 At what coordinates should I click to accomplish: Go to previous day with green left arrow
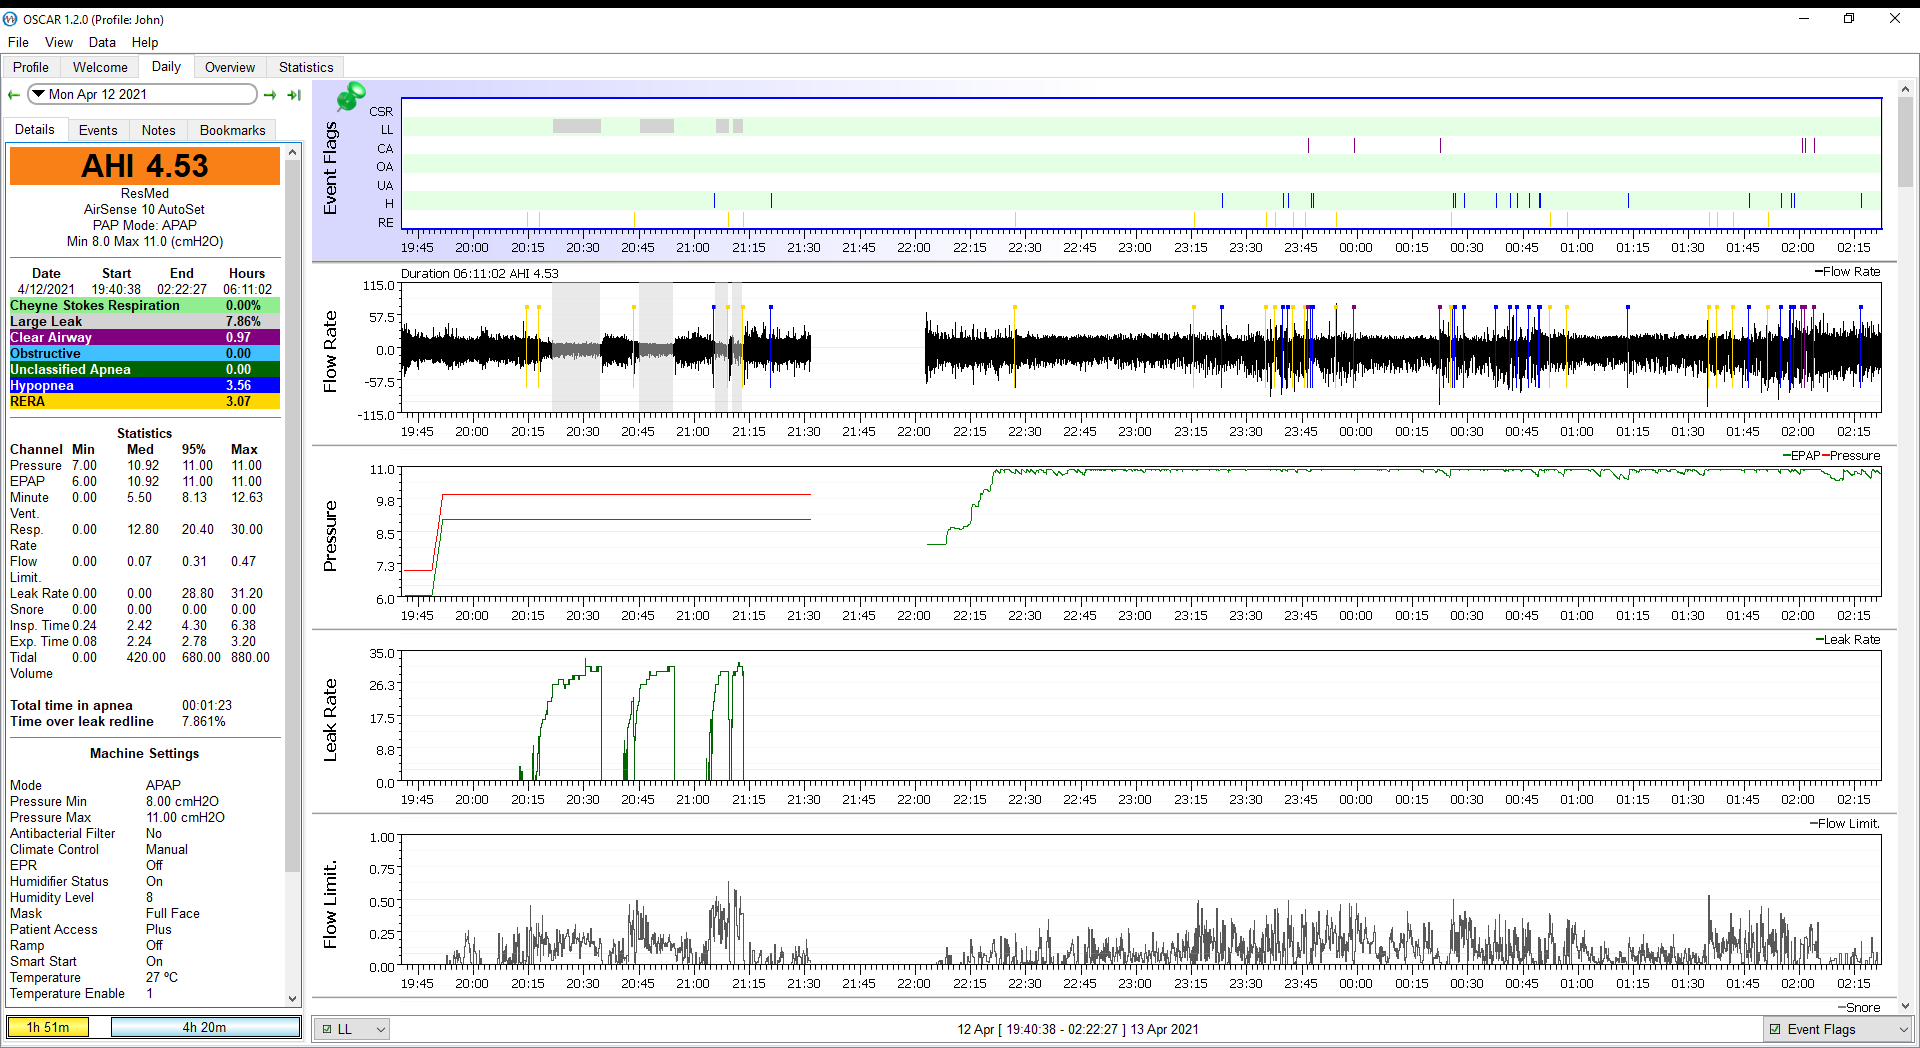tap(14, 95)
